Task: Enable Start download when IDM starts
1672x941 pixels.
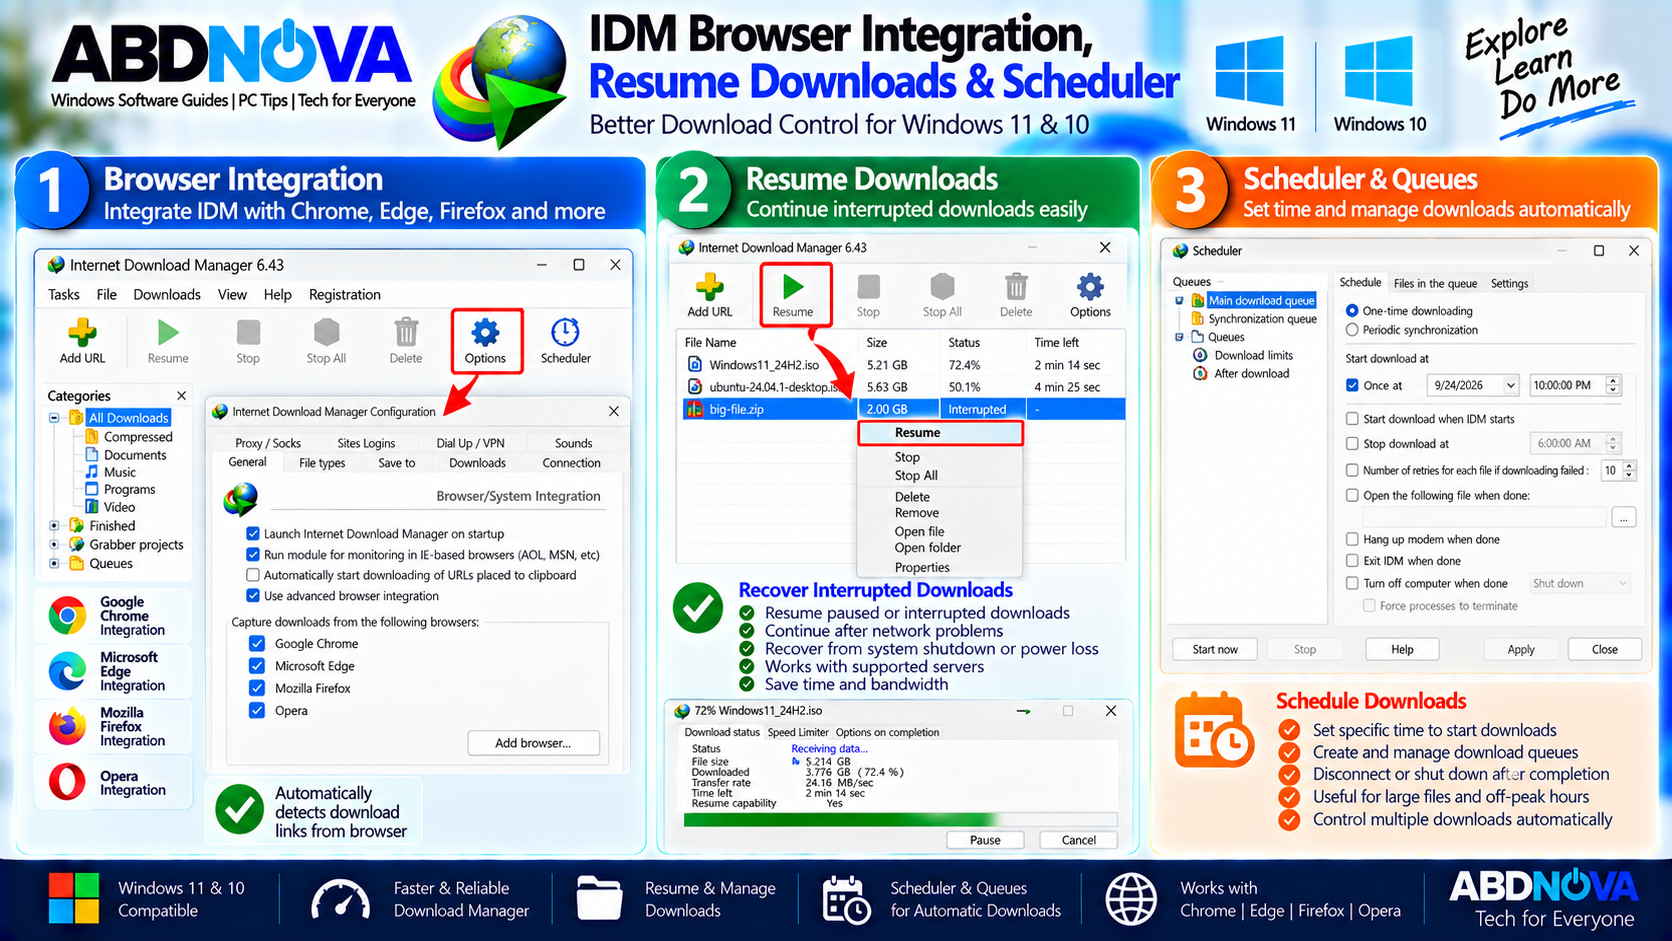Action: click(x=1352, y=419)
